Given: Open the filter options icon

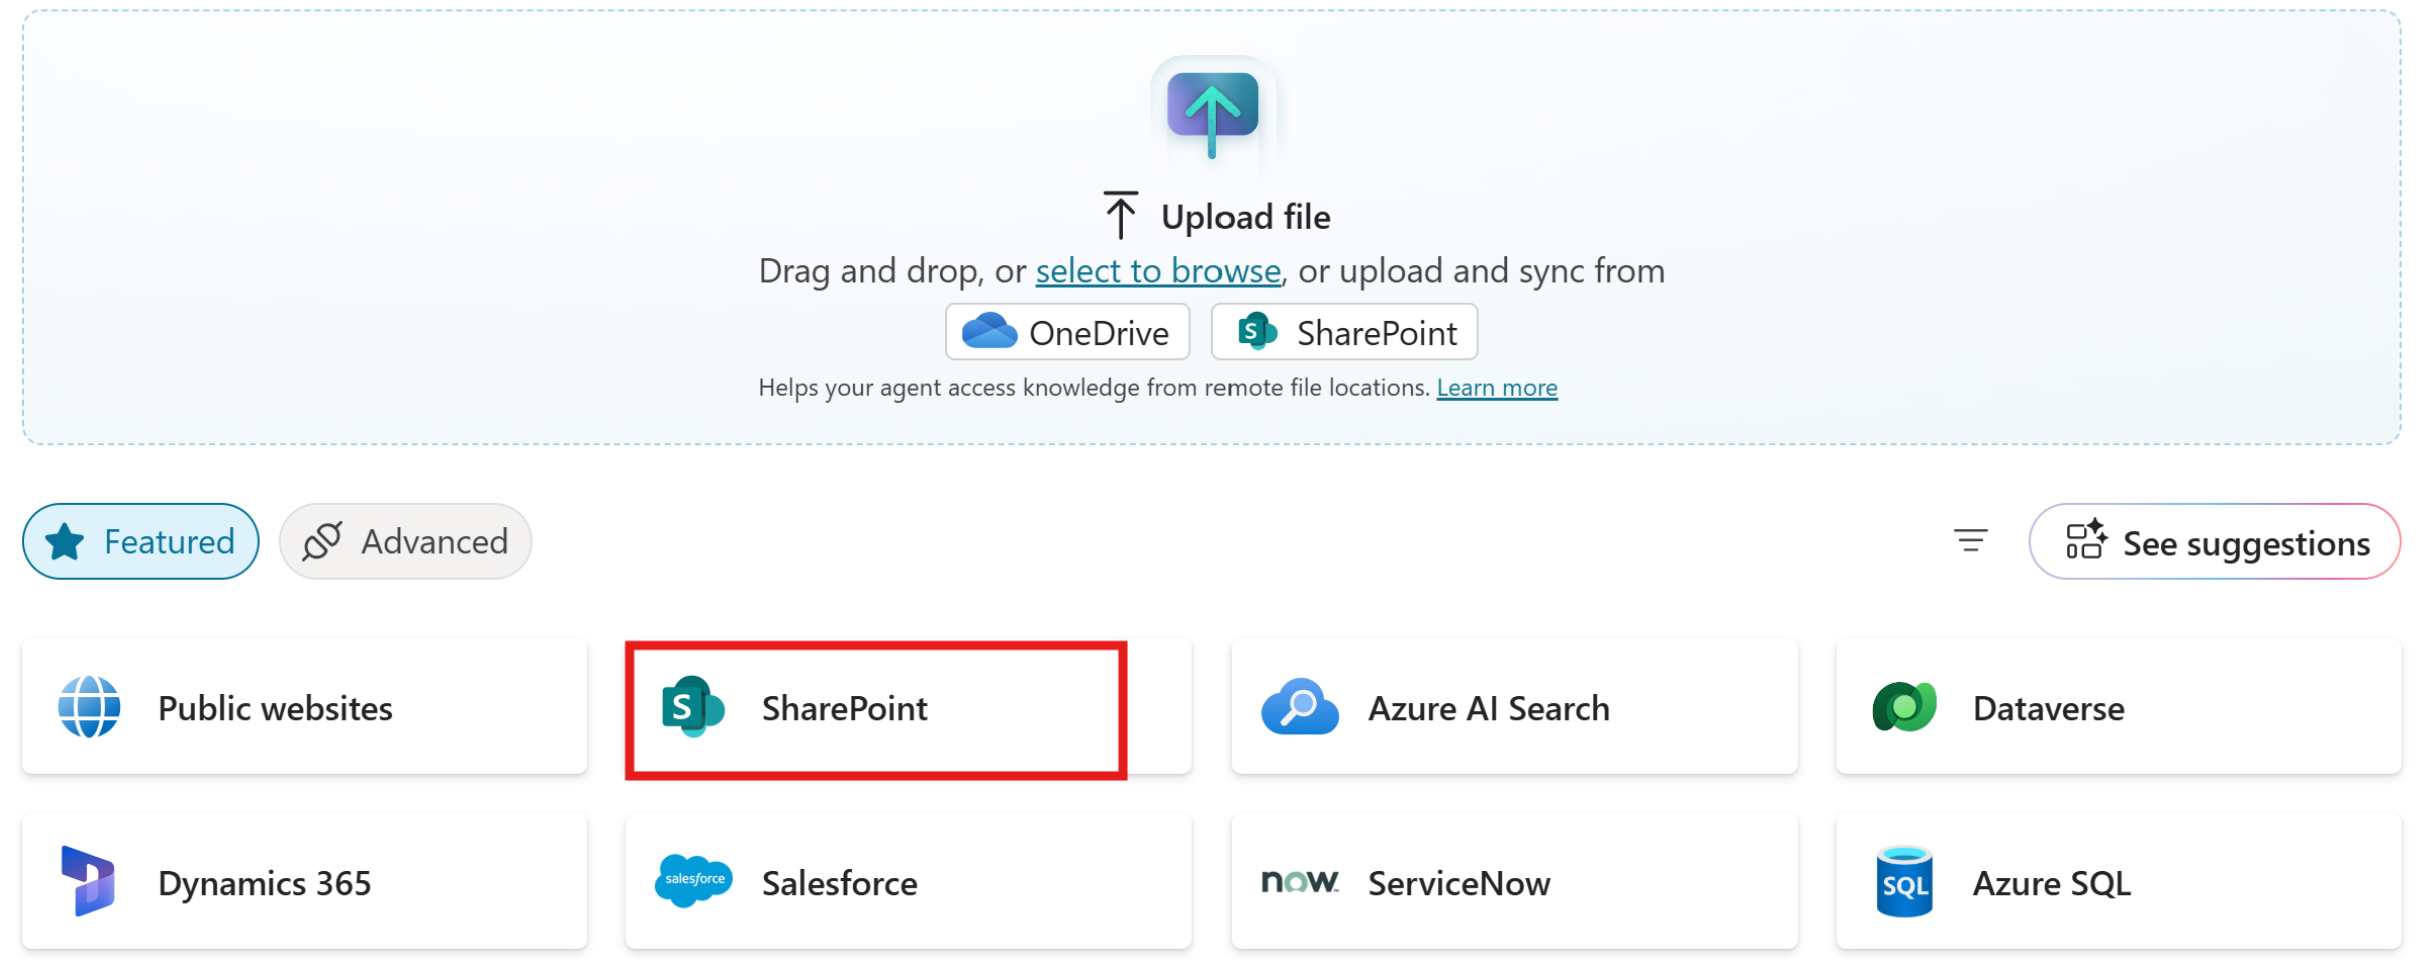Looking at the screenshot, I should point(1969,541).
